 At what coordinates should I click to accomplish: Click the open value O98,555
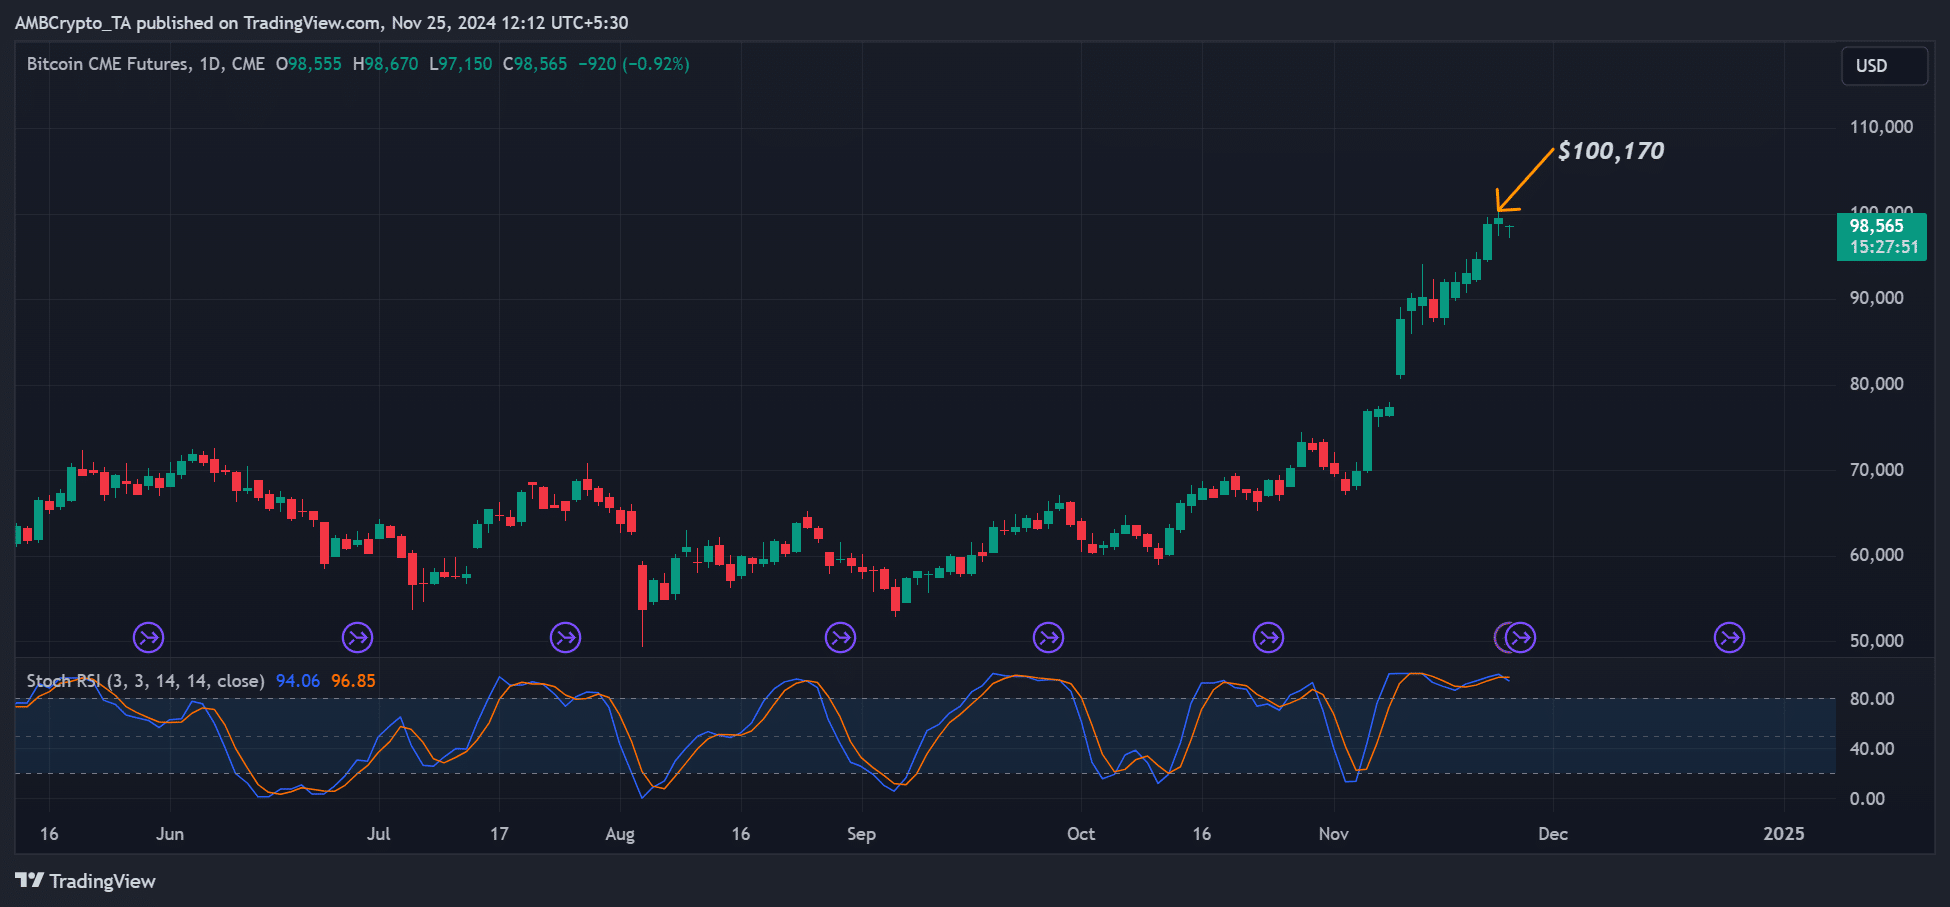pos(309,64)
